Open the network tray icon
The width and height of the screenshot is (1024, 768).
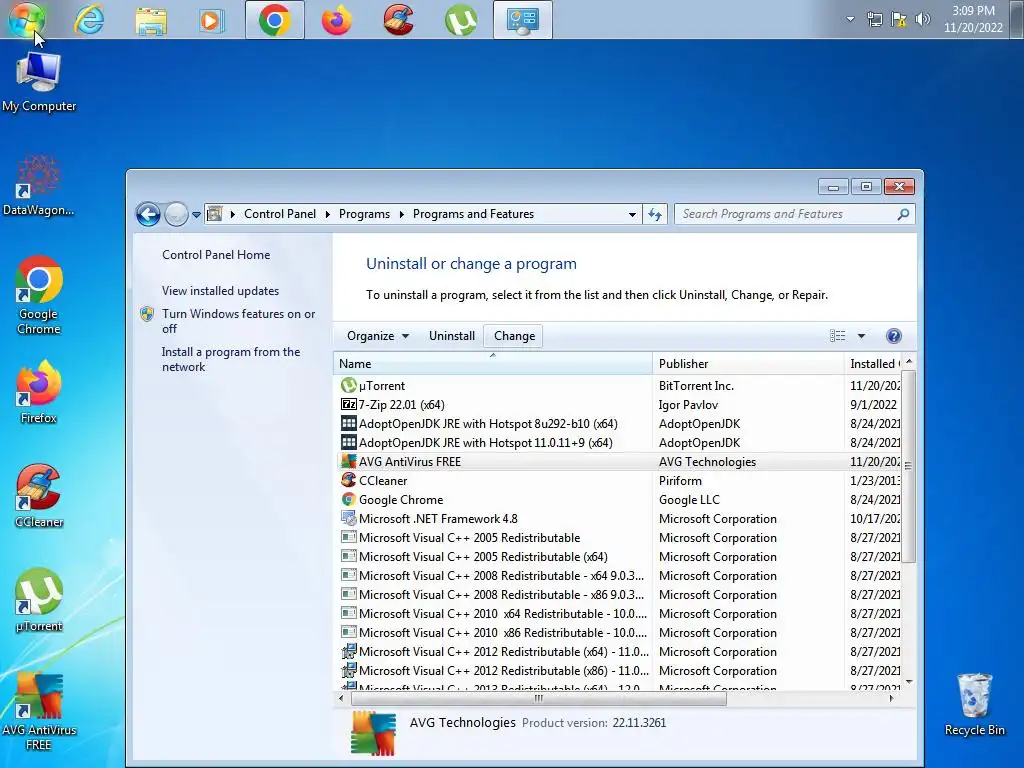tap(874, 19)
